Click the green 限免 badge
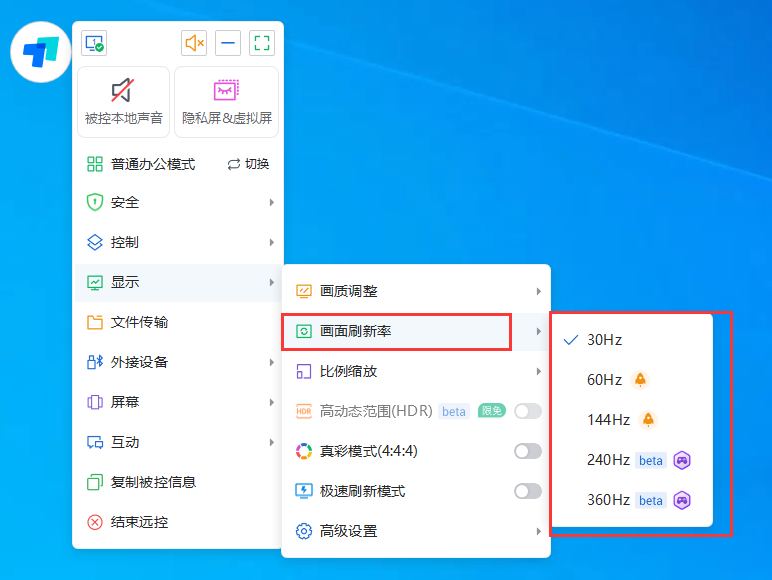772x580 pixels. click(x=491, y=411)
